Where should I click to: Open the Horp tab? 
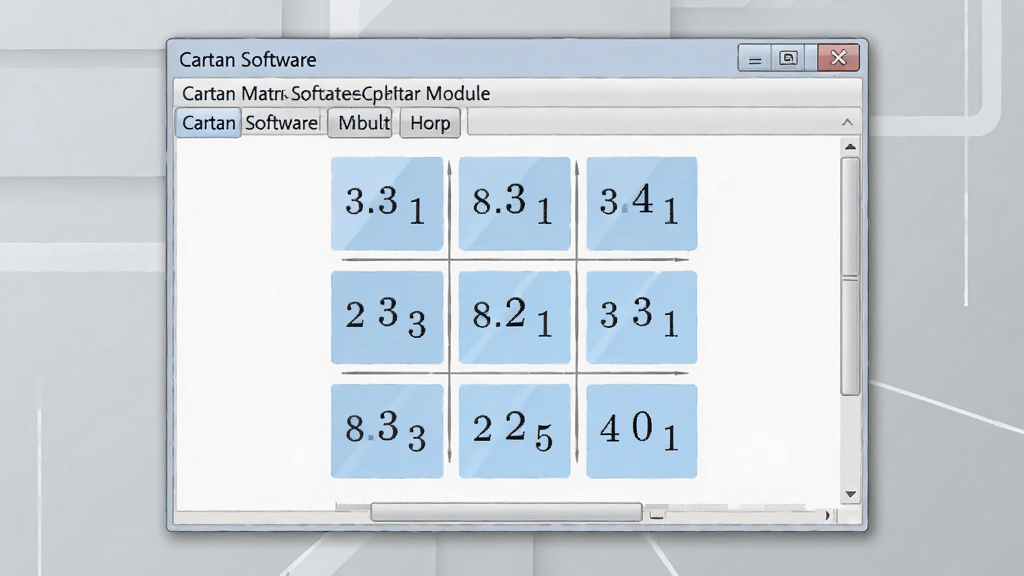coord(430,123)
